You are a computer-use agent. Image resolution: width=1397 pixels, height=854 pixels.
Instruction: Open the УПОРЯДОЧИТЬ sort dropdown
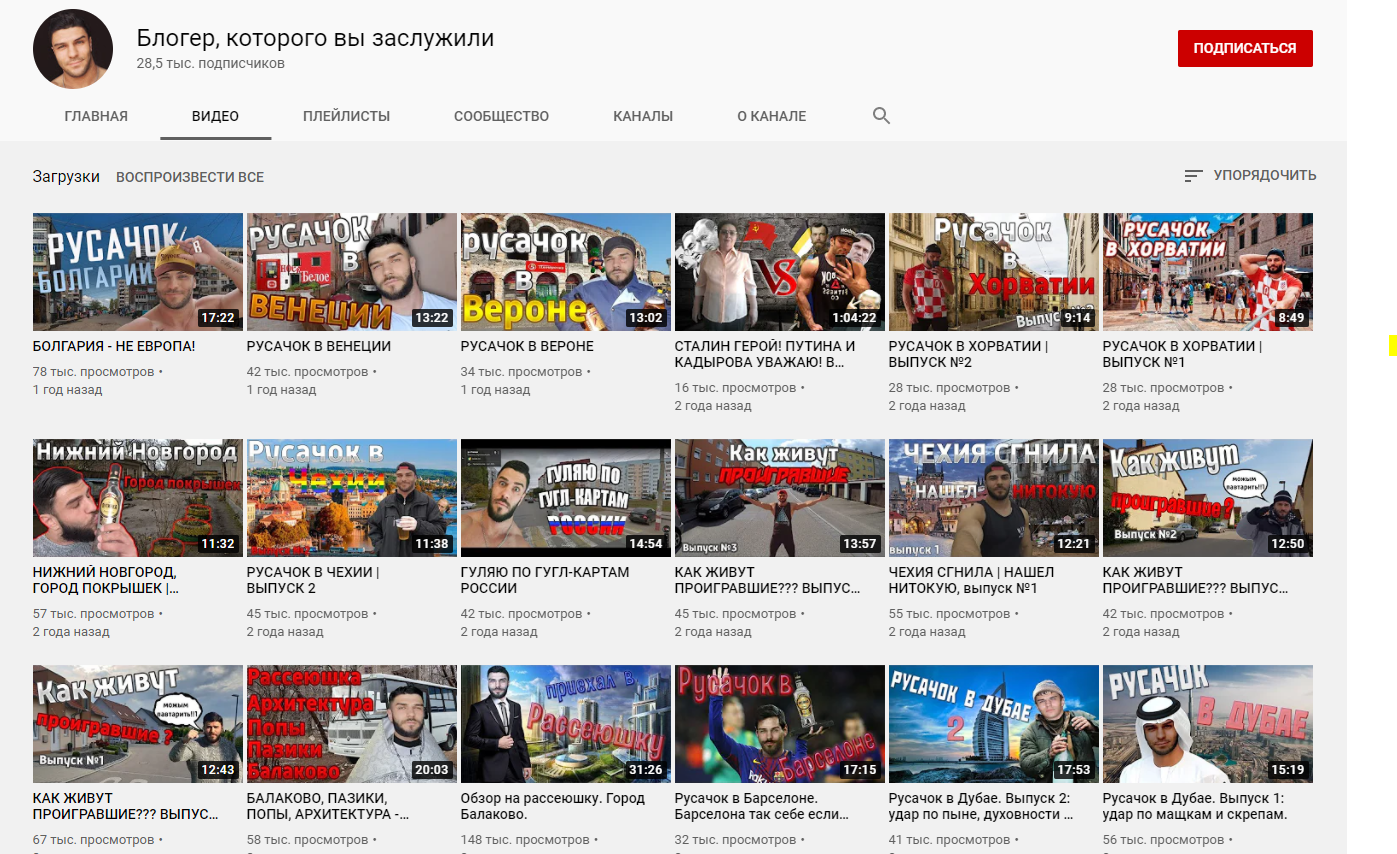tap(1250, 176)
